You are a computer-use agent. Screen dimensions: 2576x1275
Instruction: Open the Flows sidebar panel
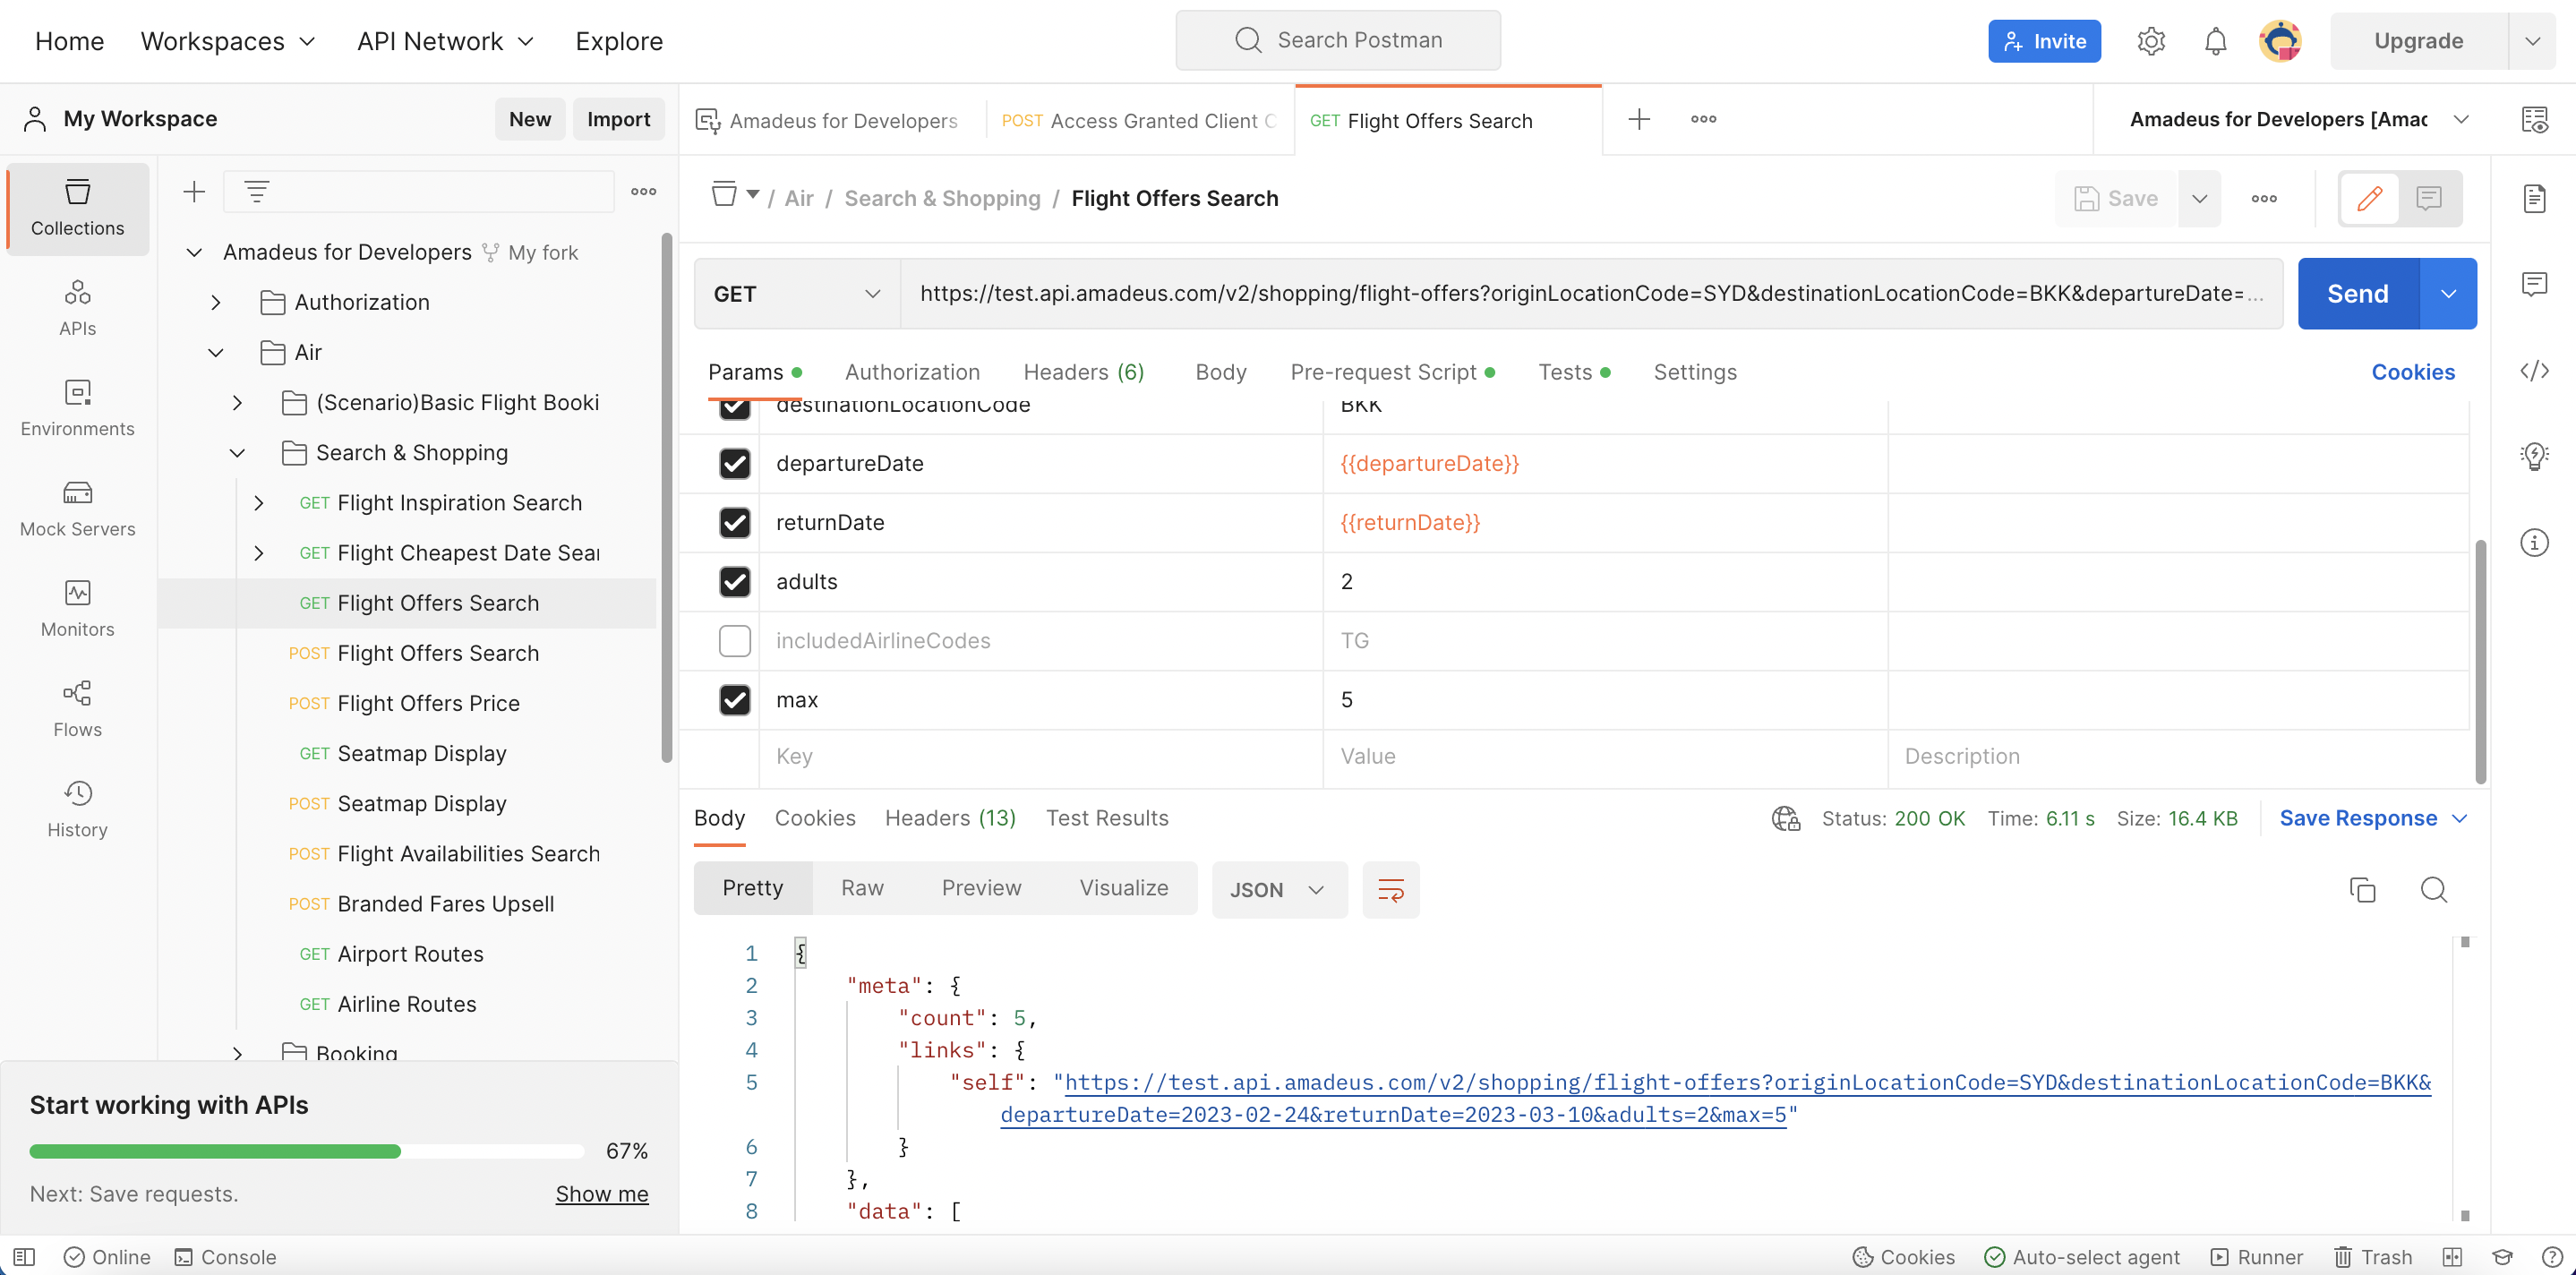click(77, 708)
